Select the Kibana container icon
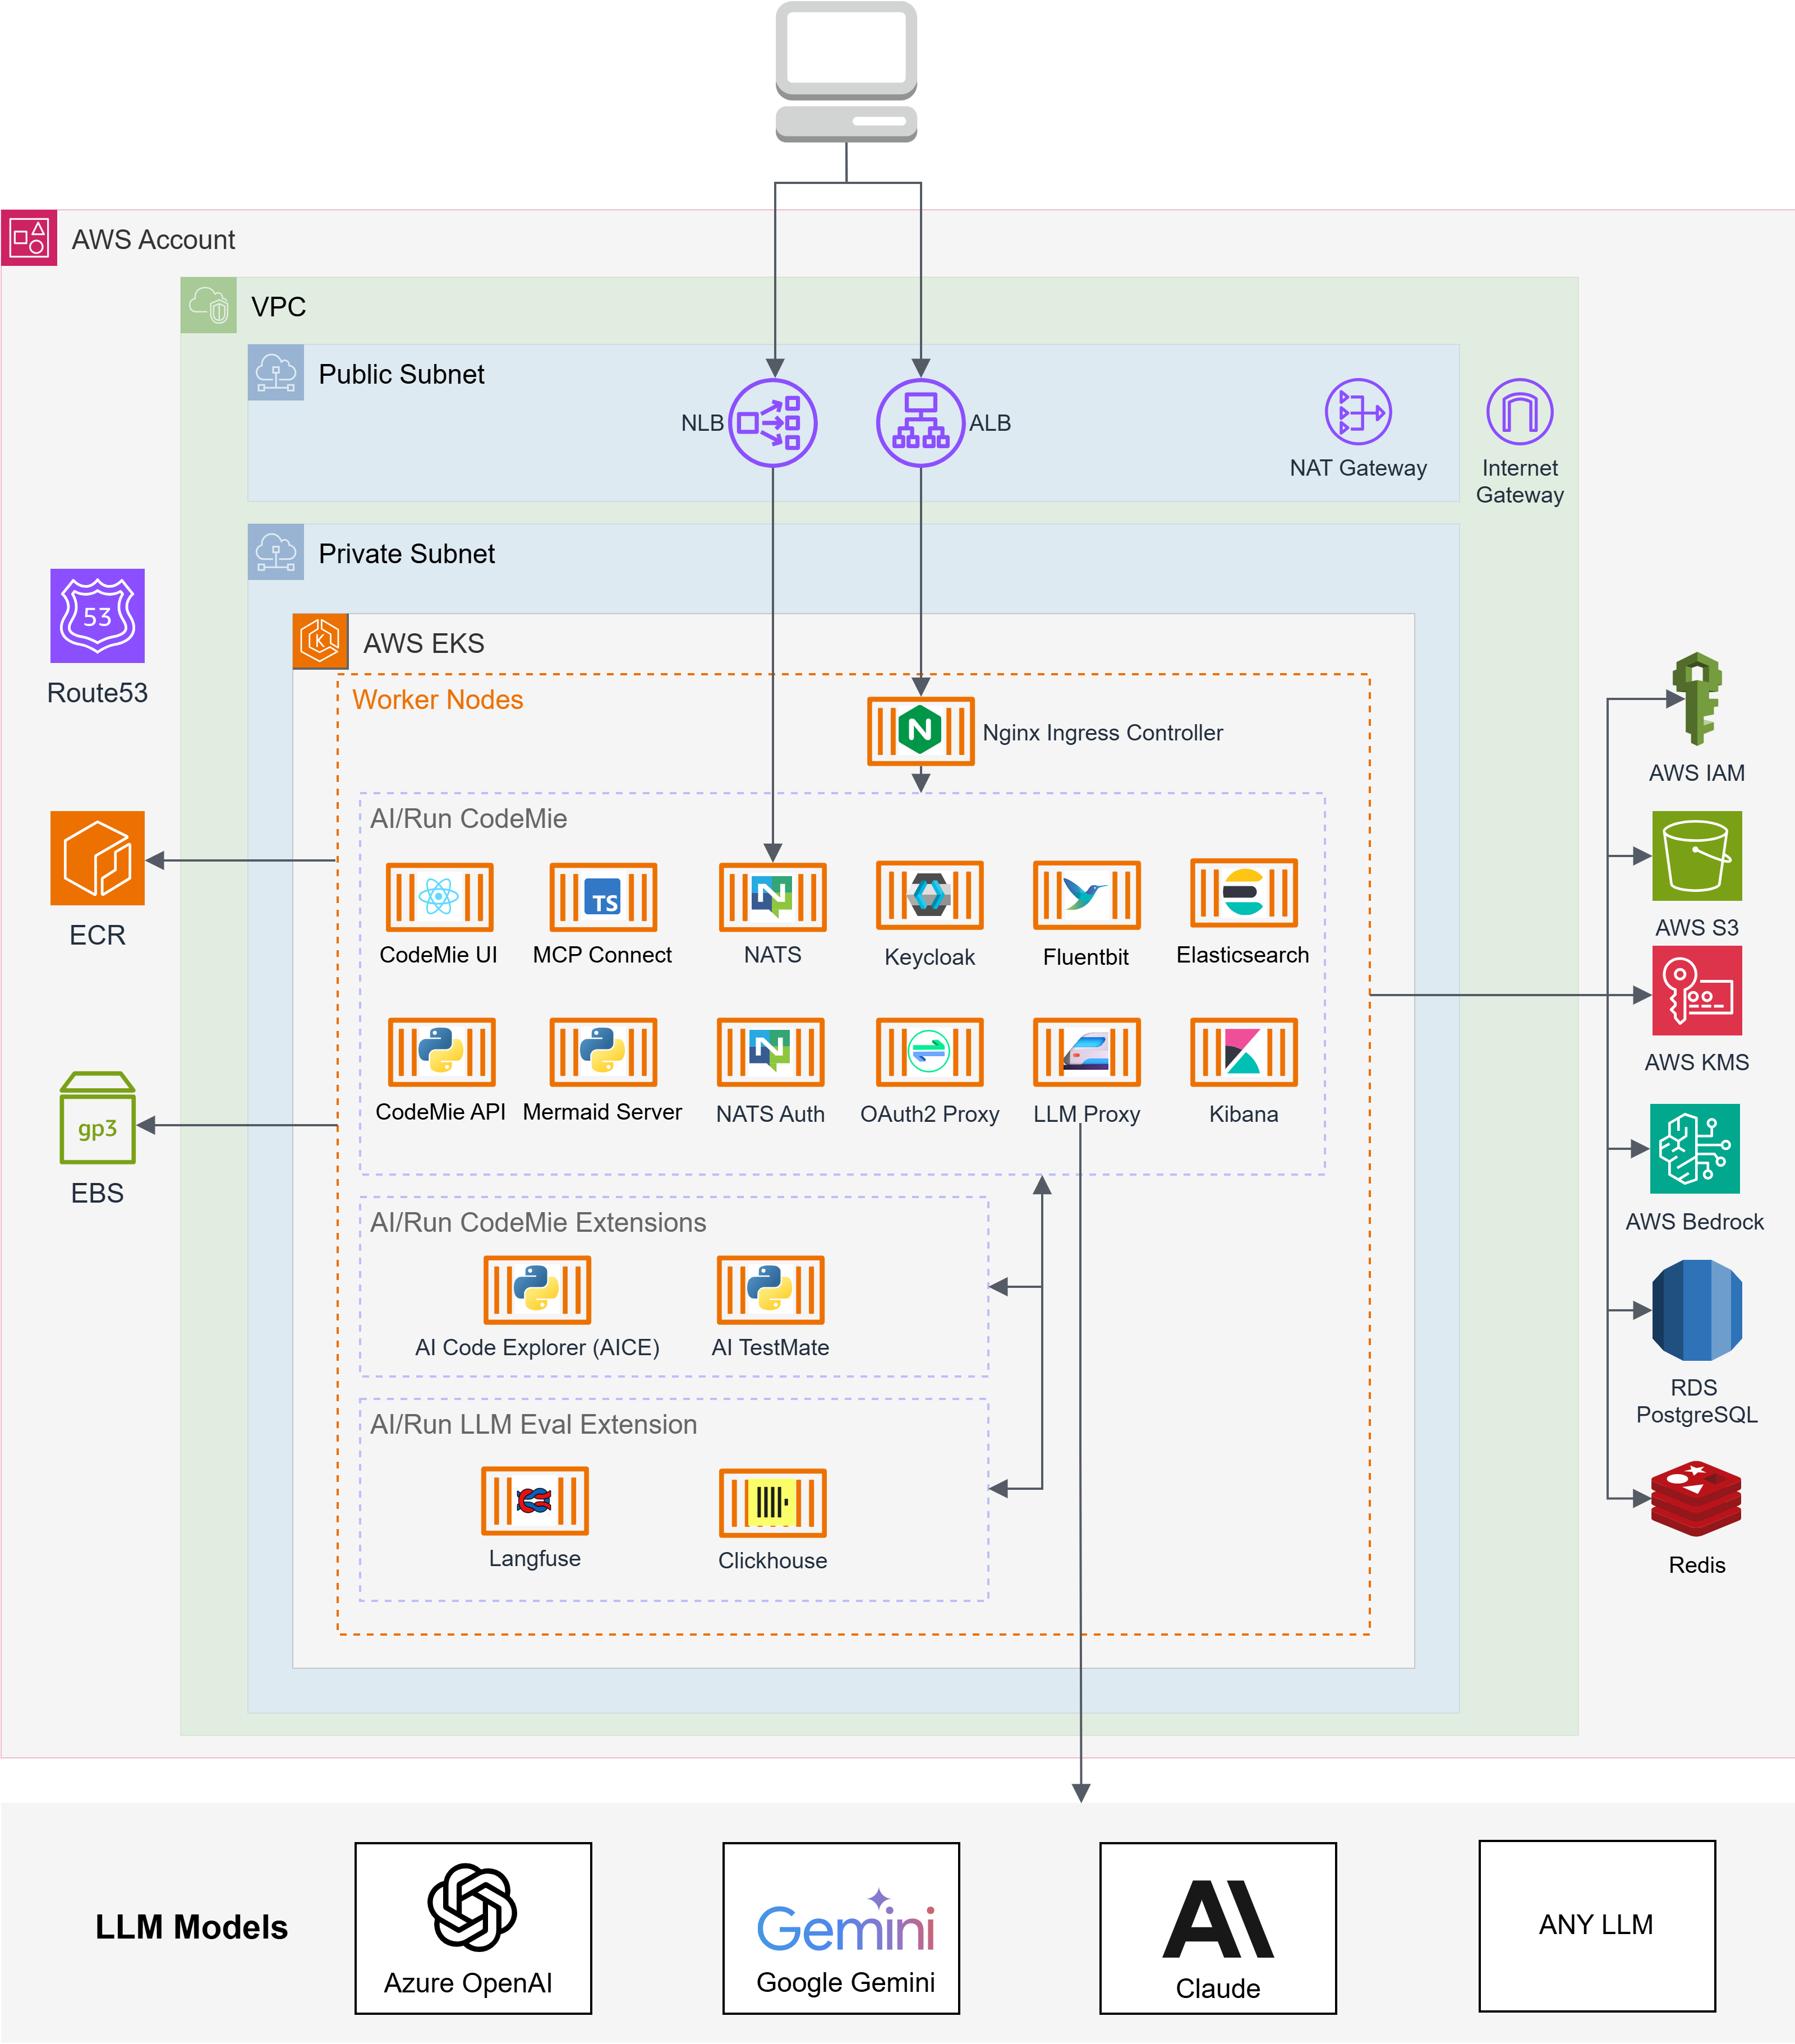The width and height of the screenshot is (1795, 2044). pyautogui.click(x=1243, y=1053)
